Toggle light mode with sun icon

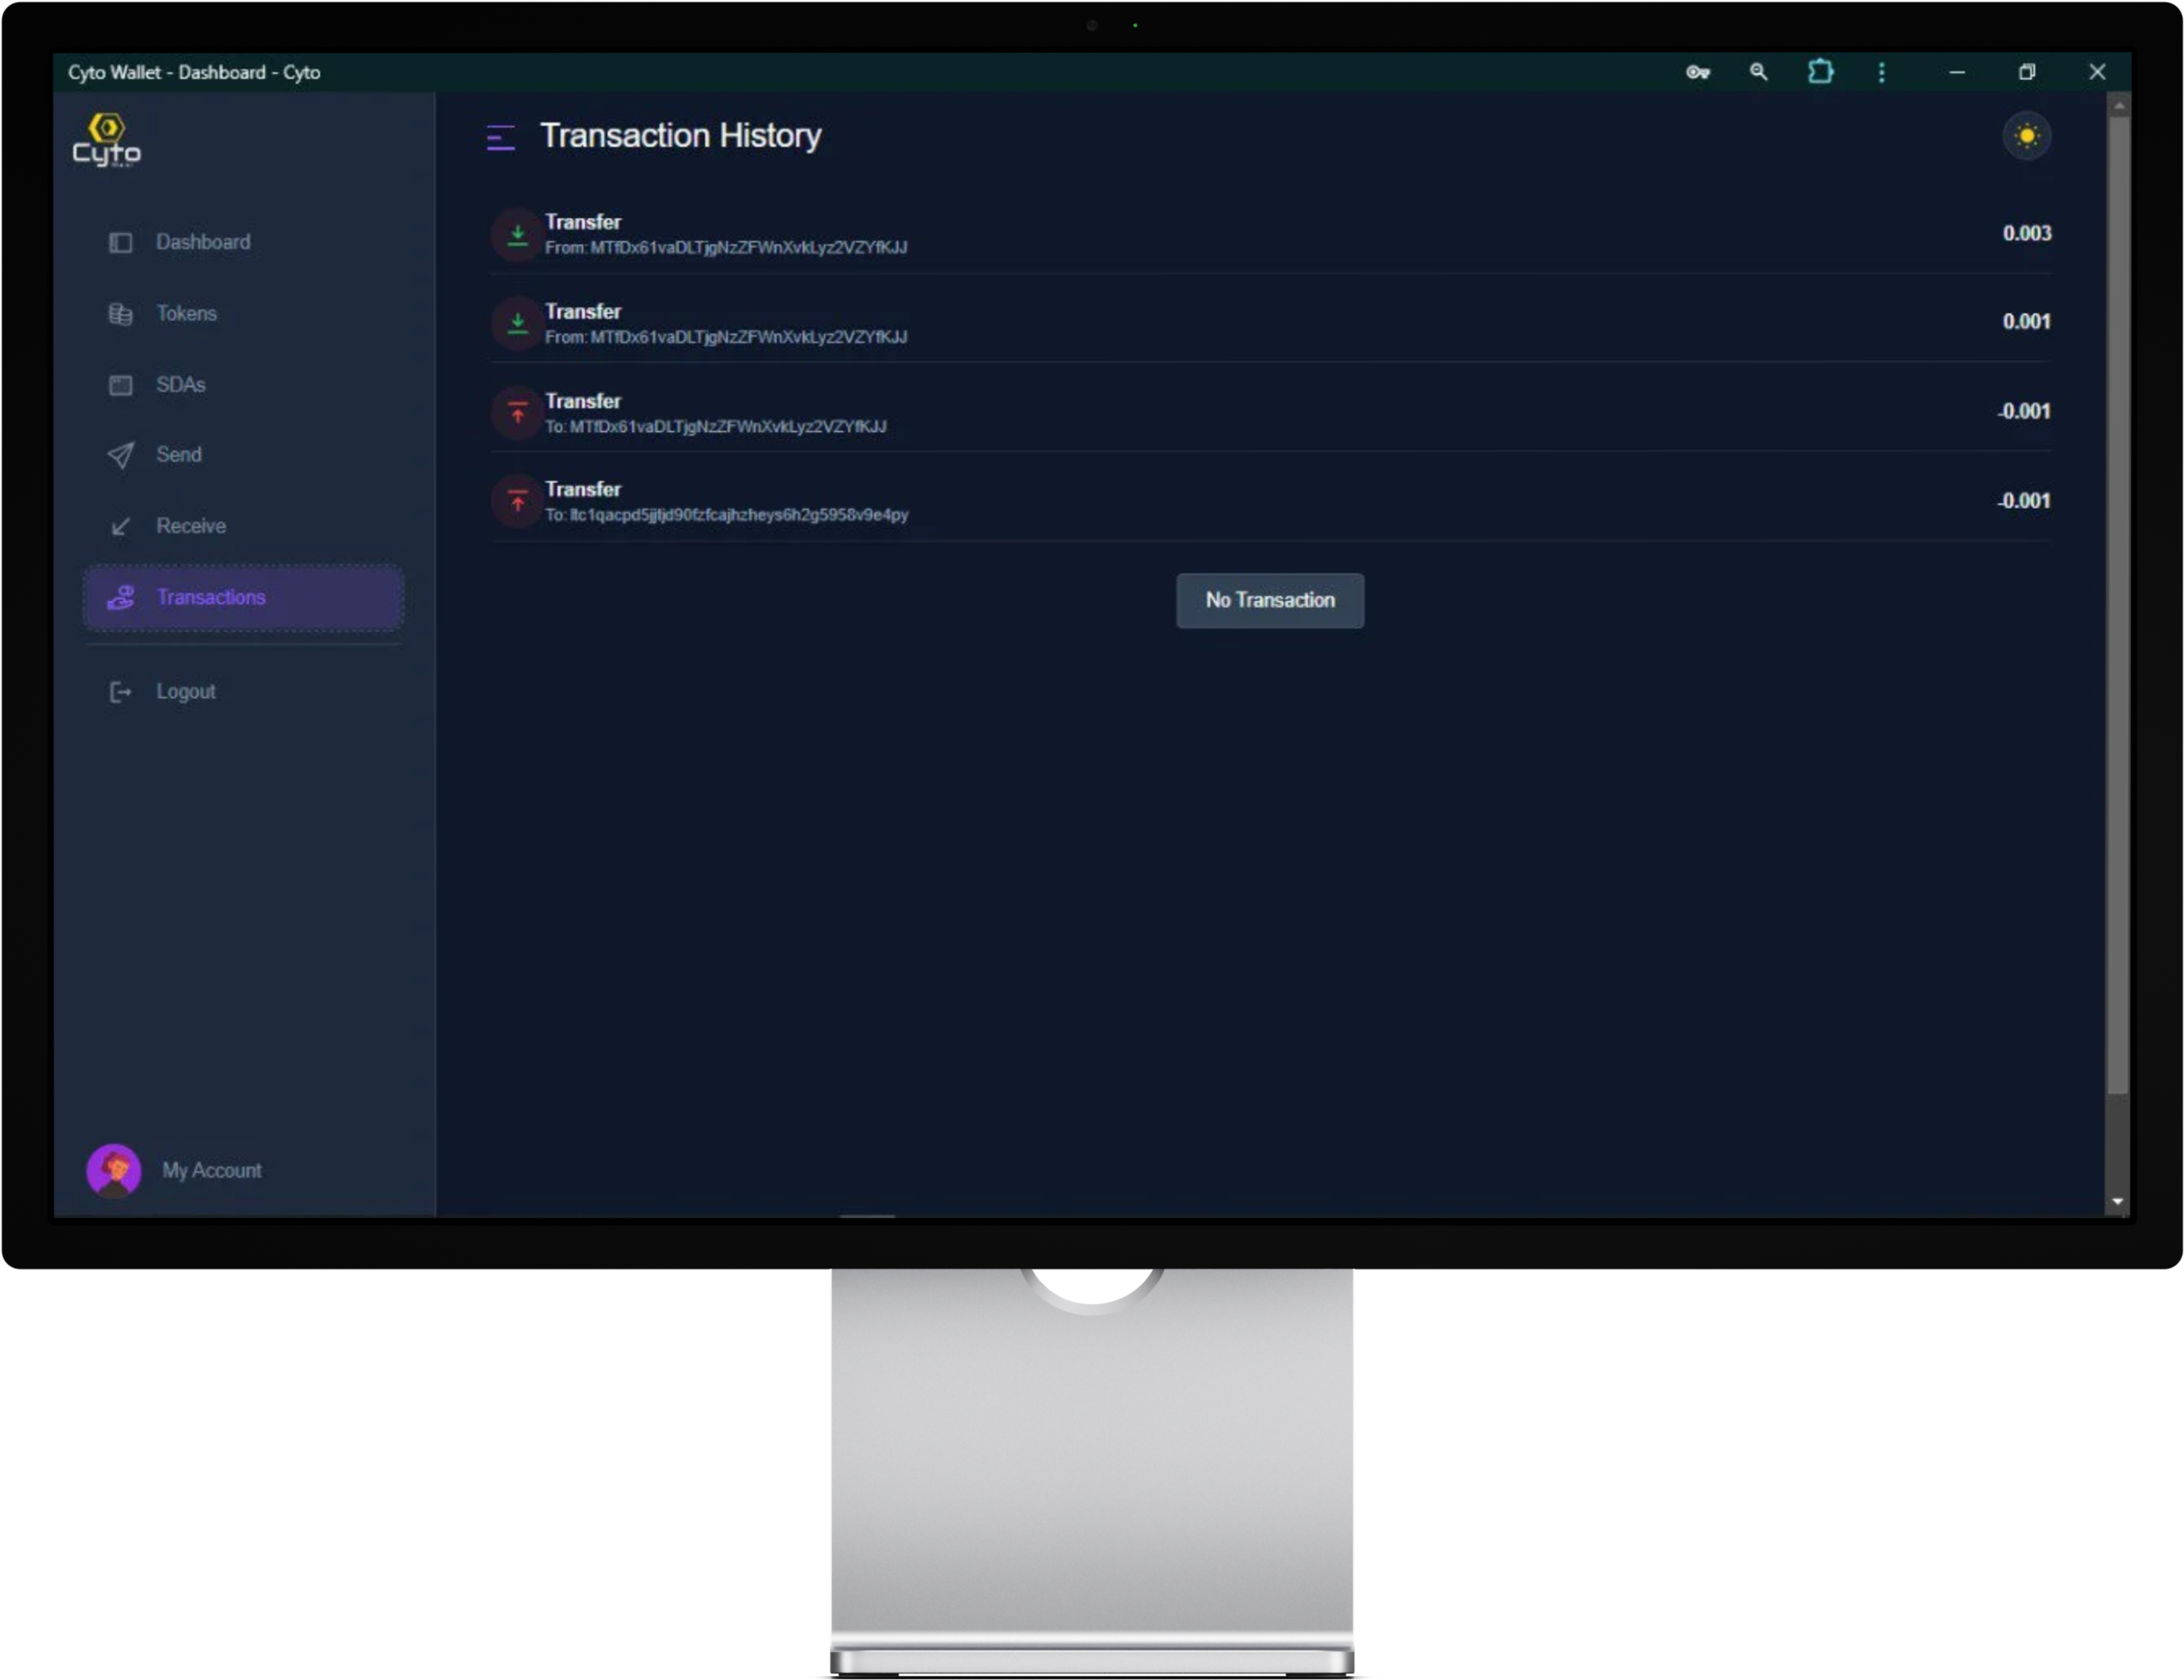(2026, 136)
